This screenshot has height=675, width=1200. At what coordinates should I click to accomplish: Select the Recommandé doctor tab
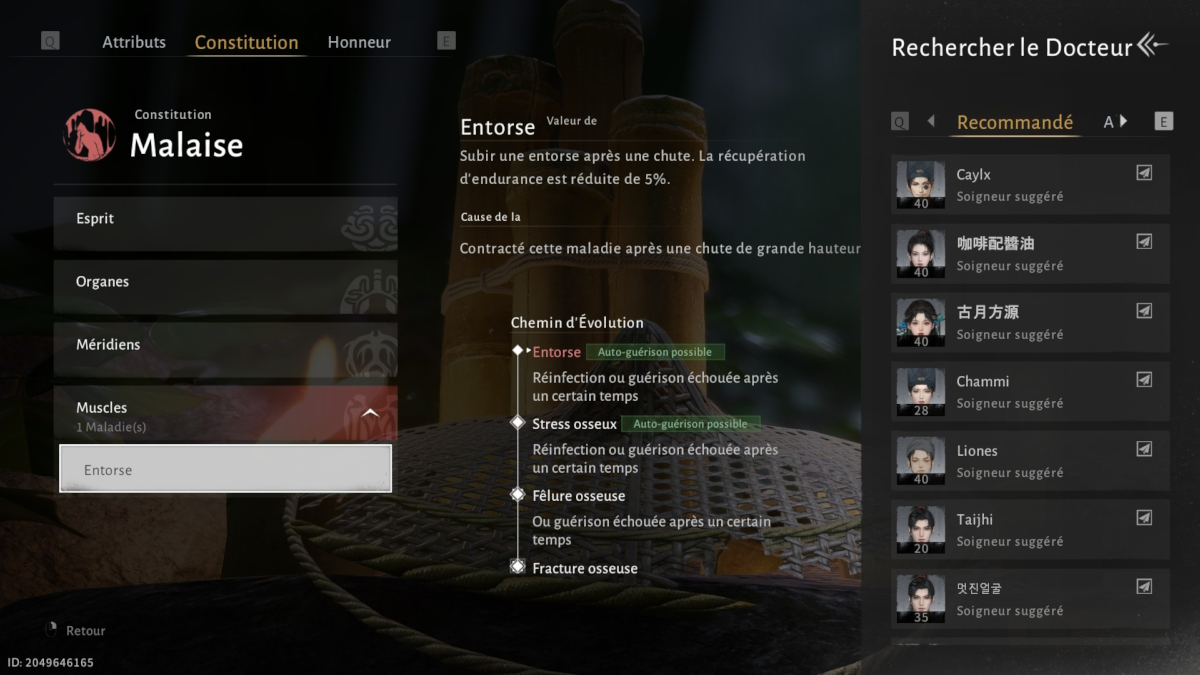tap(1015, 122)
